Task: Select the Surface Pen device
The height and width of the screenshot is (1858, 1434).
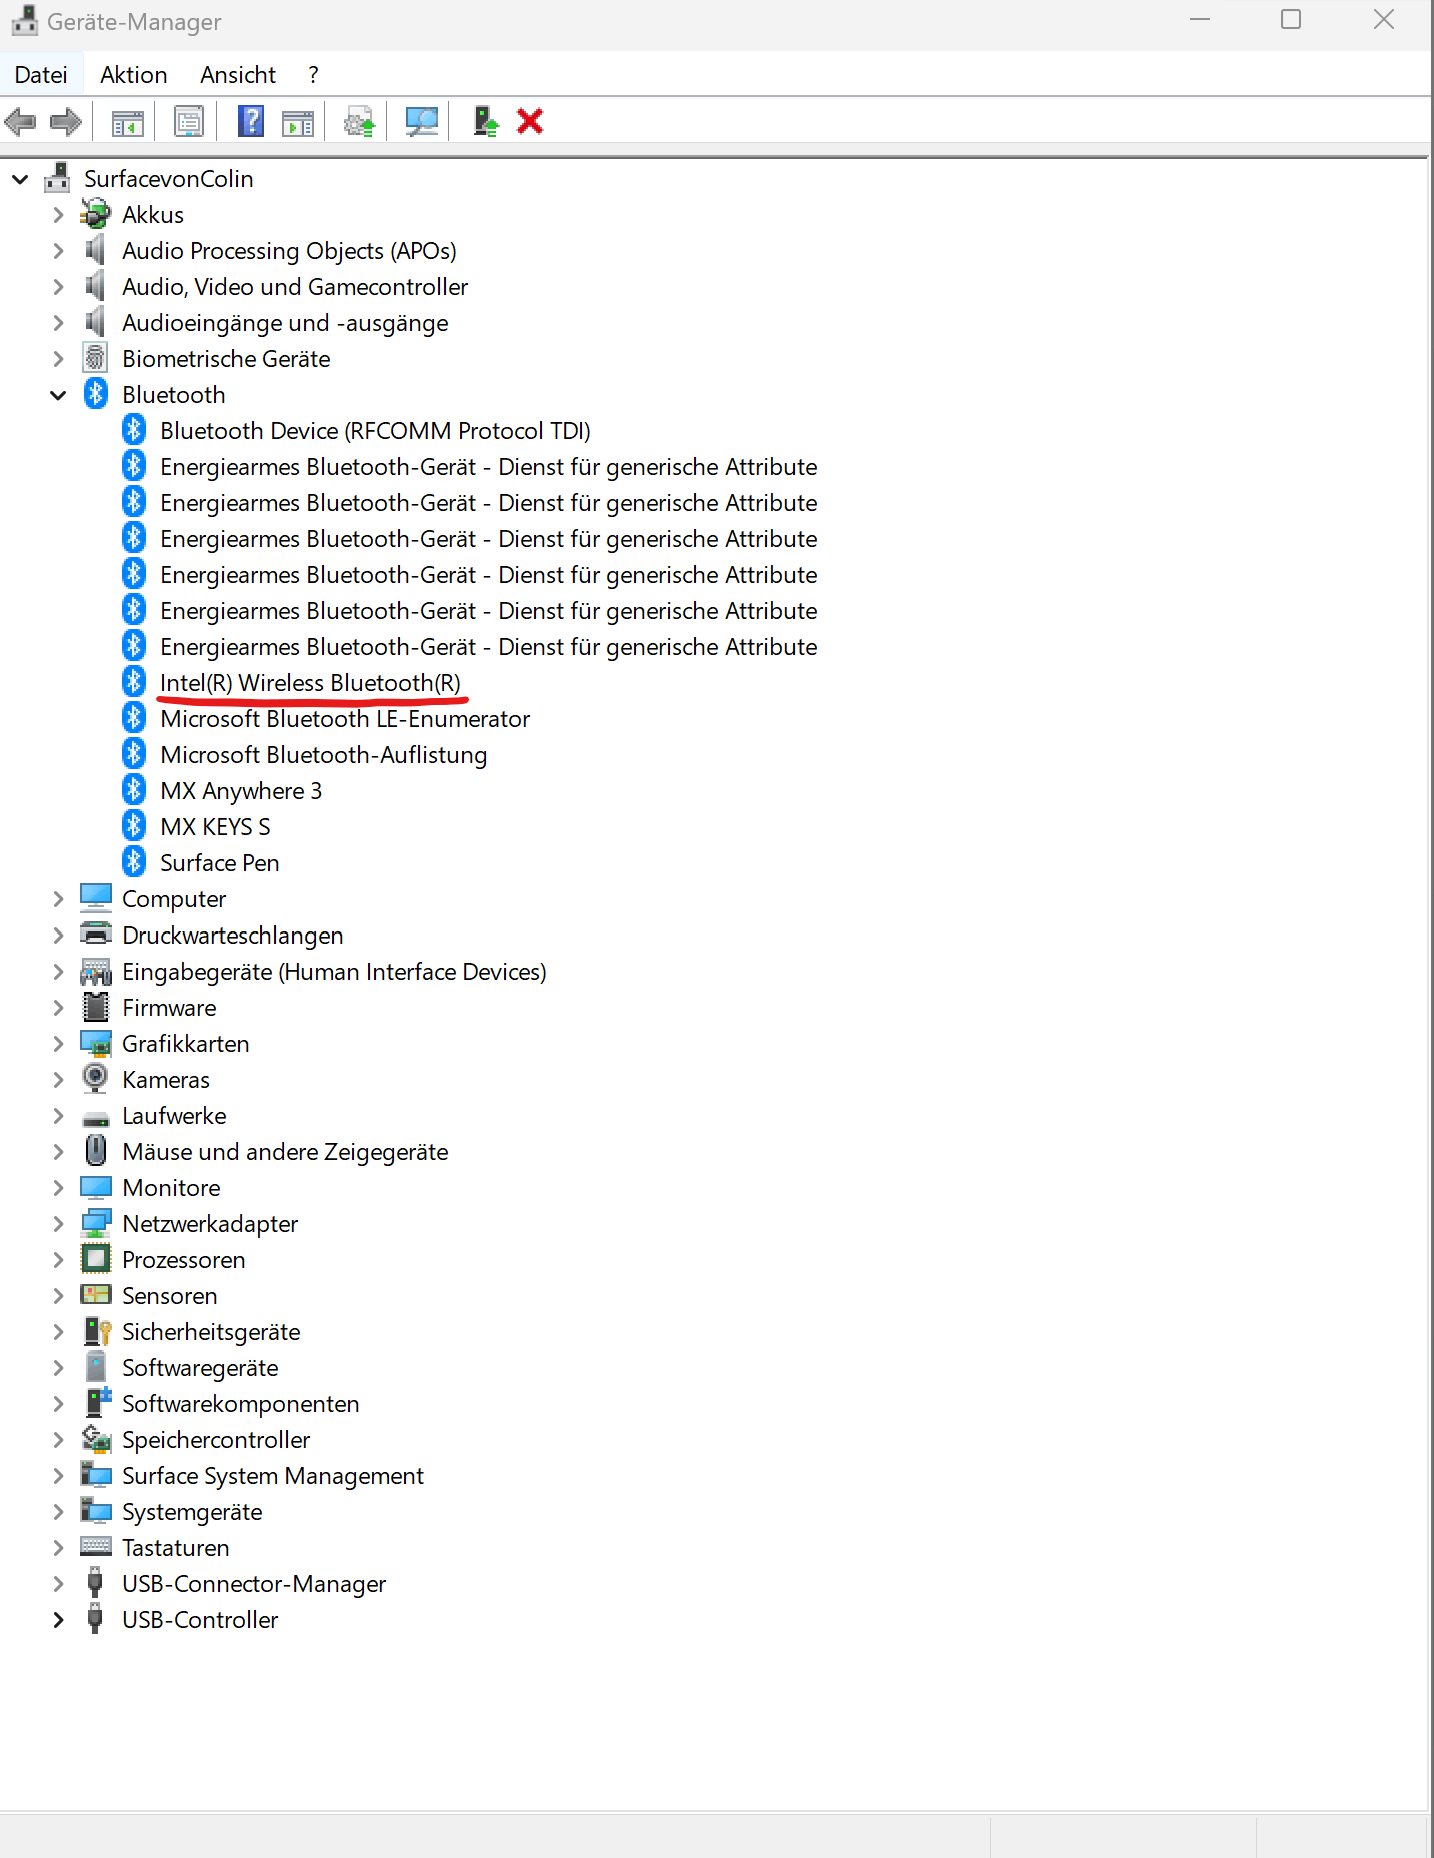Action: pos(220,863)
